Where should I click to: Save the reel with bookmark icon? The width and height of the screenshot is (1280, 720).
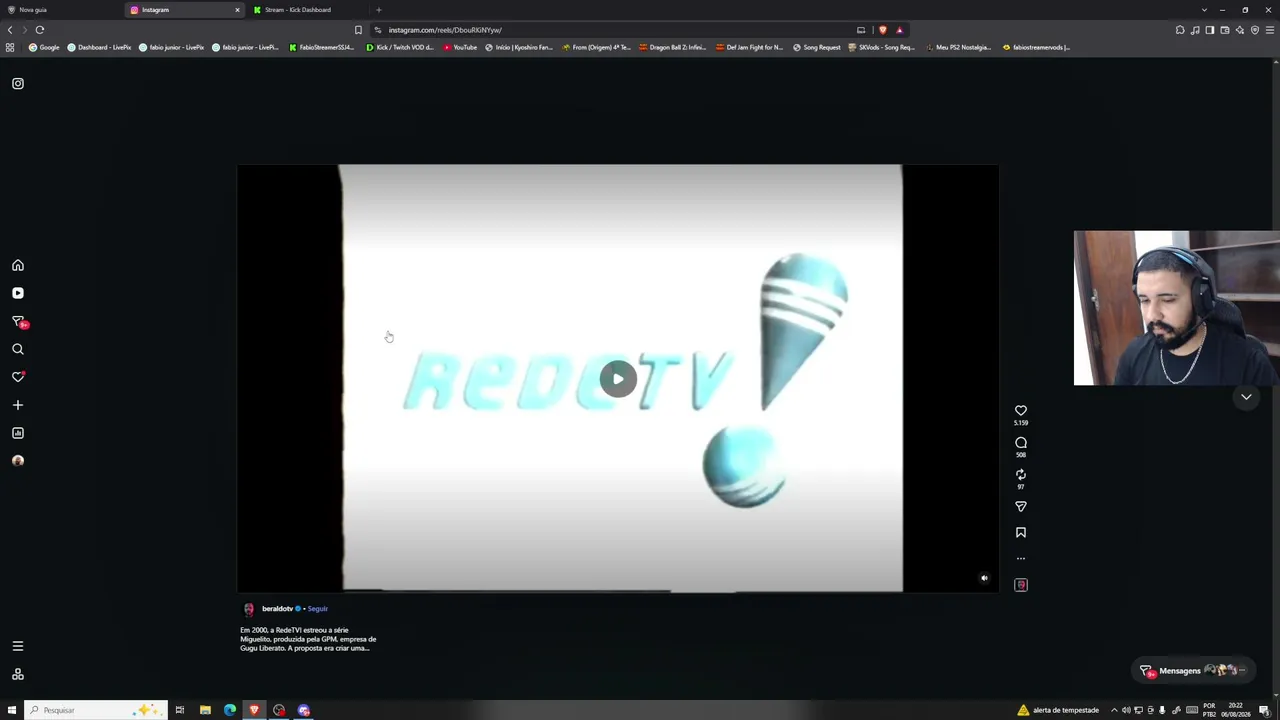(1021, 533)
